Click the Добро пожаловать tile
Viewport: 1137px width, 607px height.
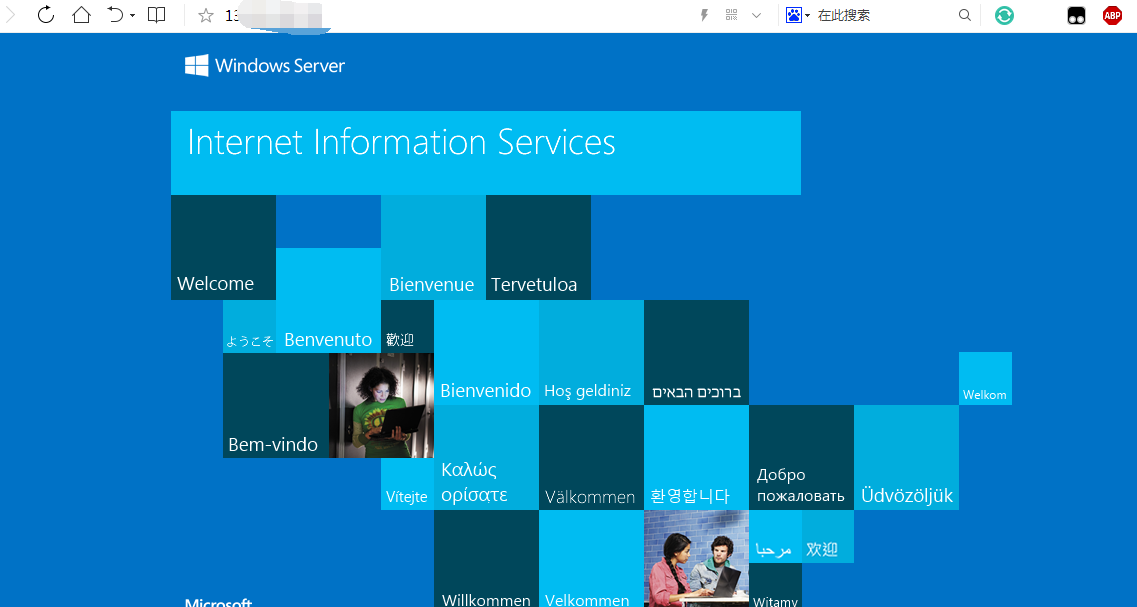point(801,458)
